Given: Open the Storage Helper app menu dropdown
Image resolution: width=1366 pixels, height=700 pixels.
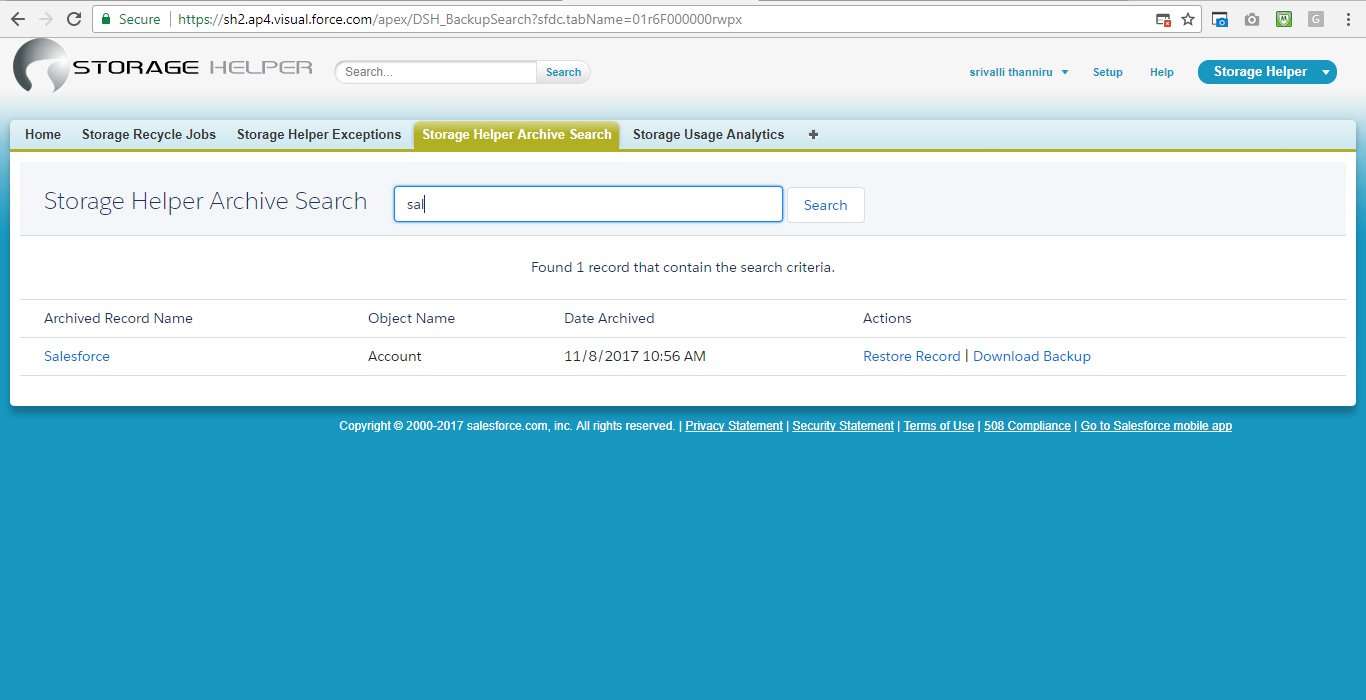Looking at the screenshot, I should click(x=1267, y=72).
